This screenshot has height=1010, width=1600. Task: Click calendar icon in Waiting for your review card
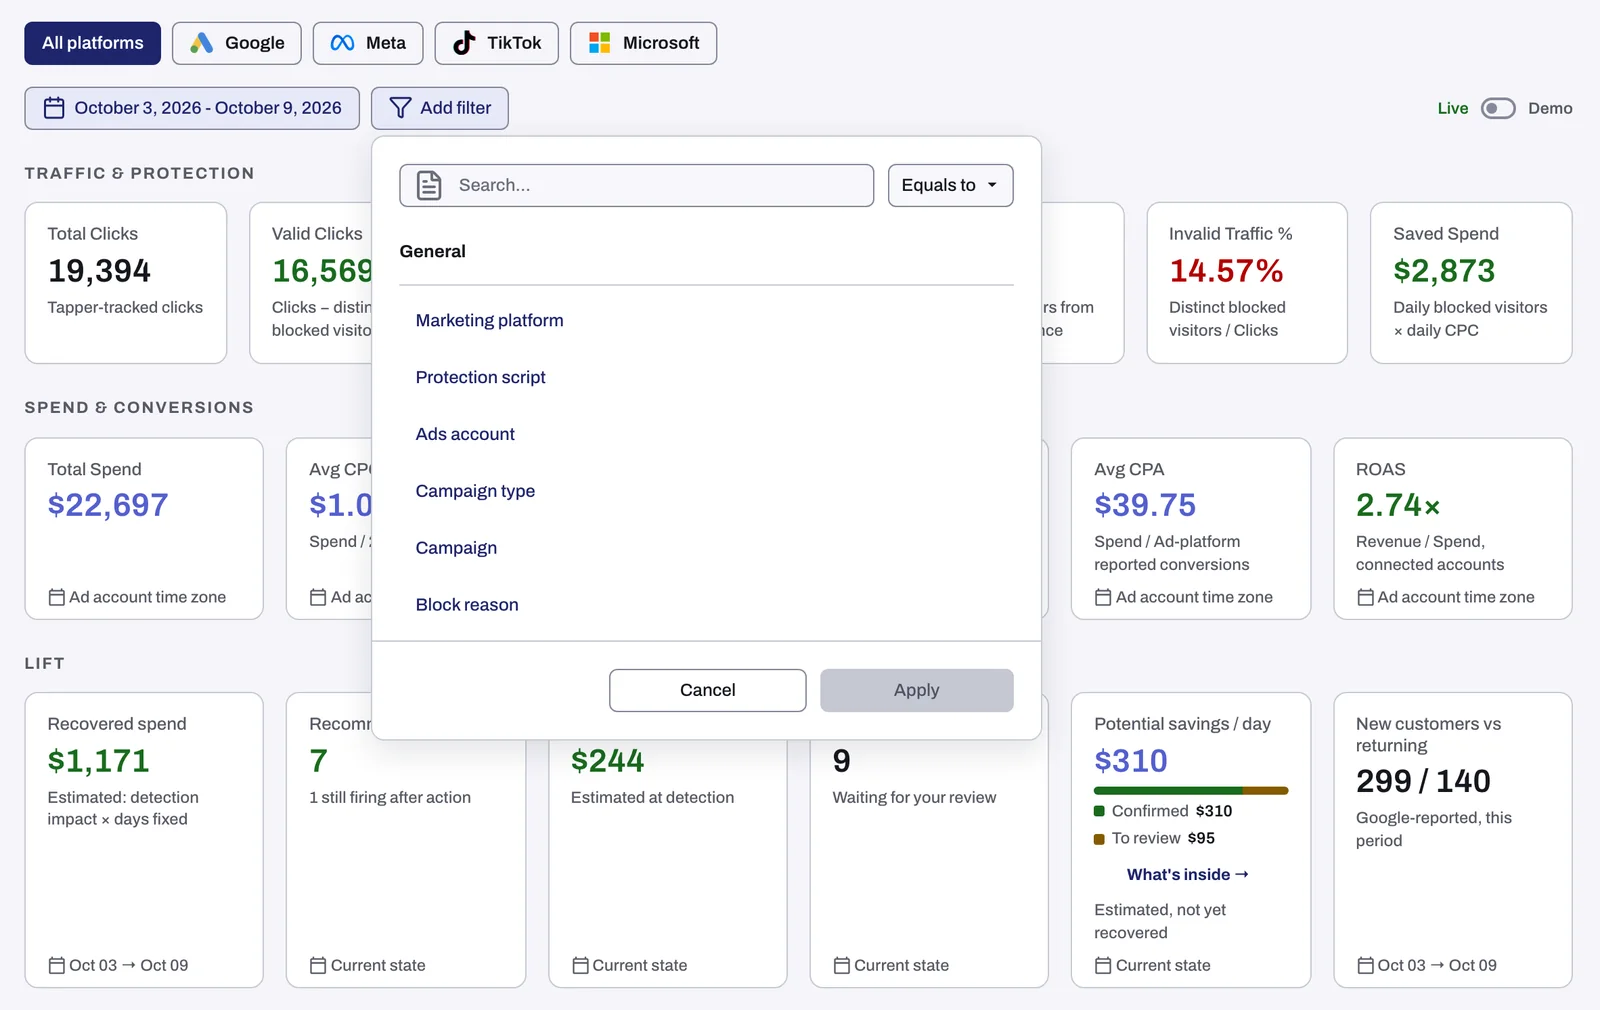pos(842,965)
